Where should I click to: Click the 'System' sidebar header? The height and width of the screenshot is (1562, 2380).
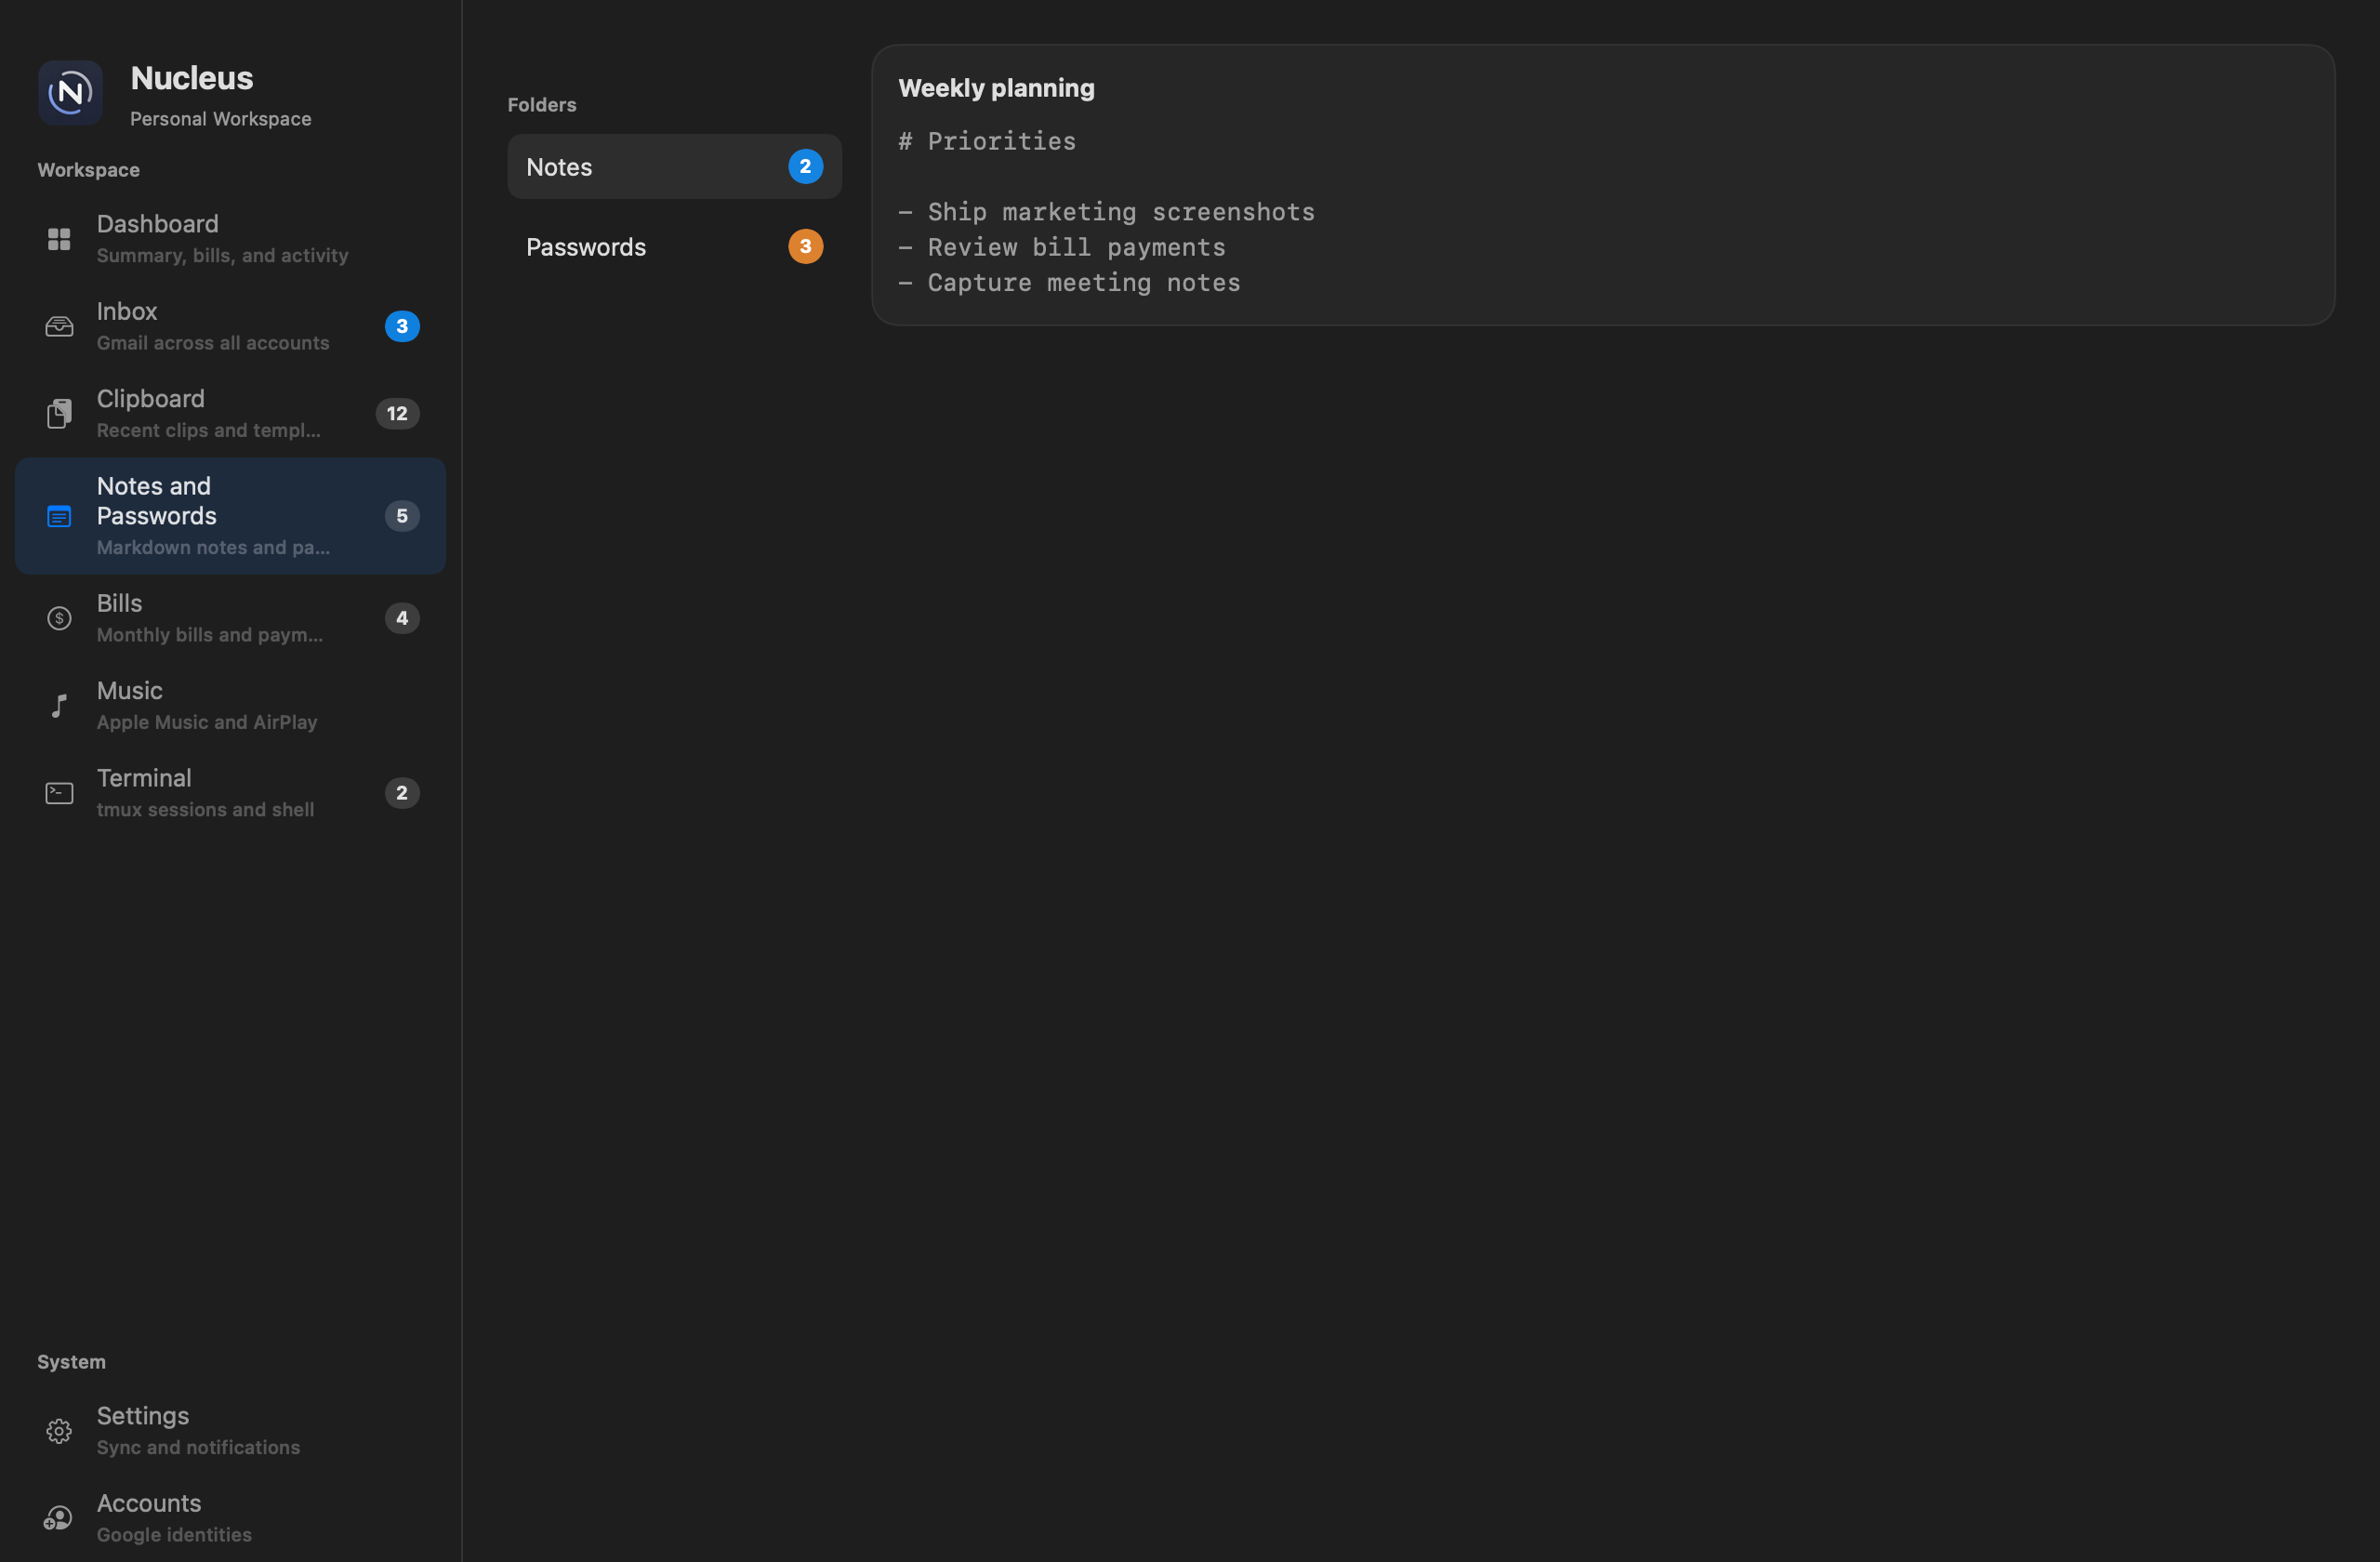pos(71,1362)
